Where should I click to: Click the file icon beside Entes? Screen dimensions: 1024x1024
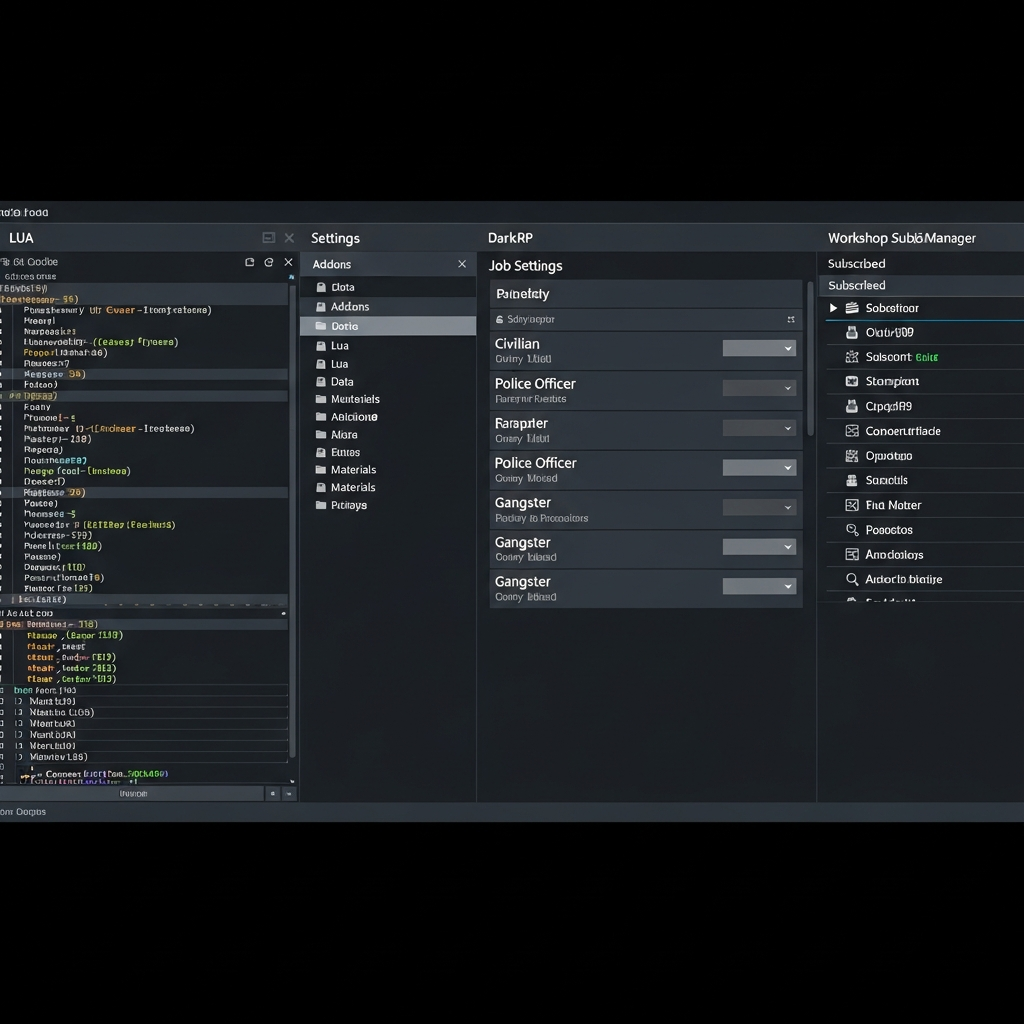(321, 452)
